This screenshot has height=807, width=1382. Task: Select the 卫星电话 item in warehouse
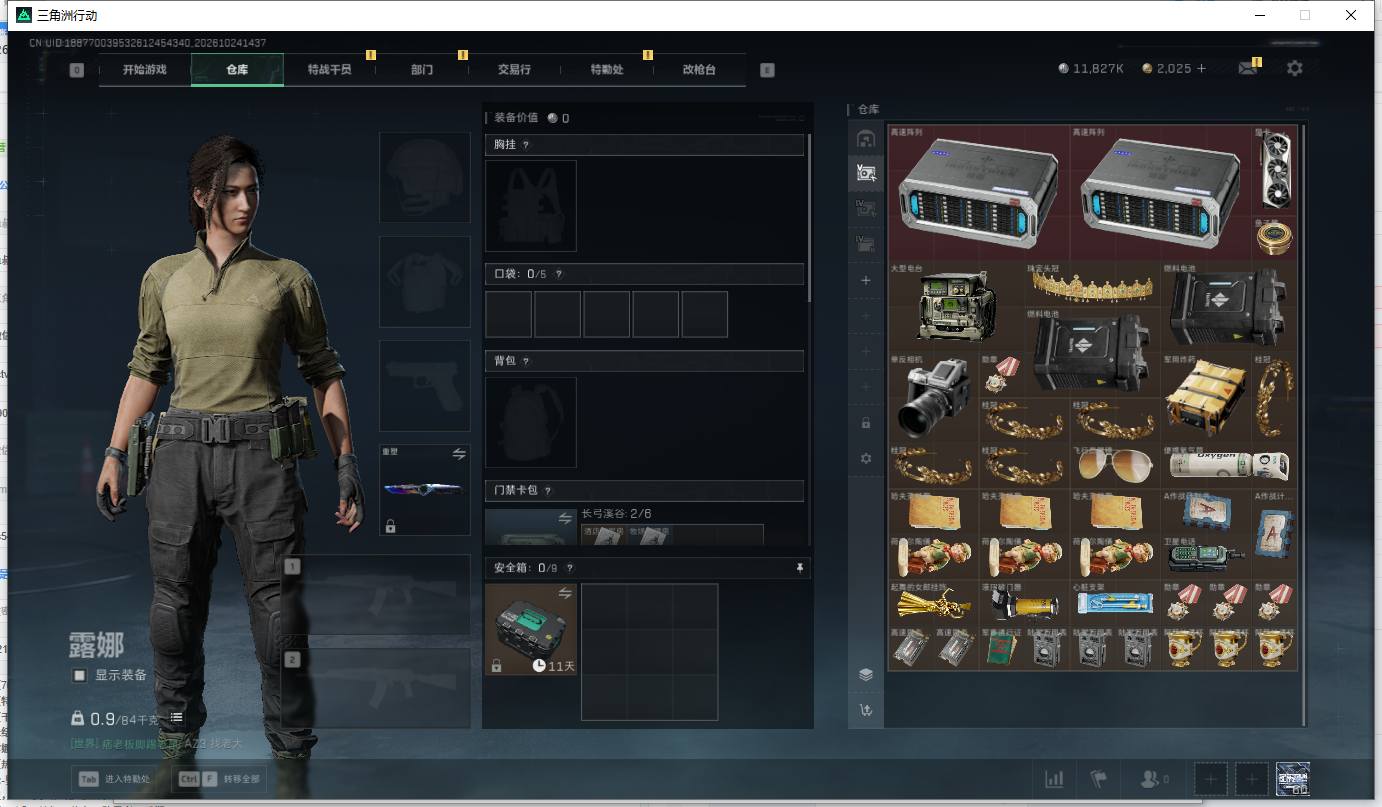pyautogui.click(x=1206, y=555)
